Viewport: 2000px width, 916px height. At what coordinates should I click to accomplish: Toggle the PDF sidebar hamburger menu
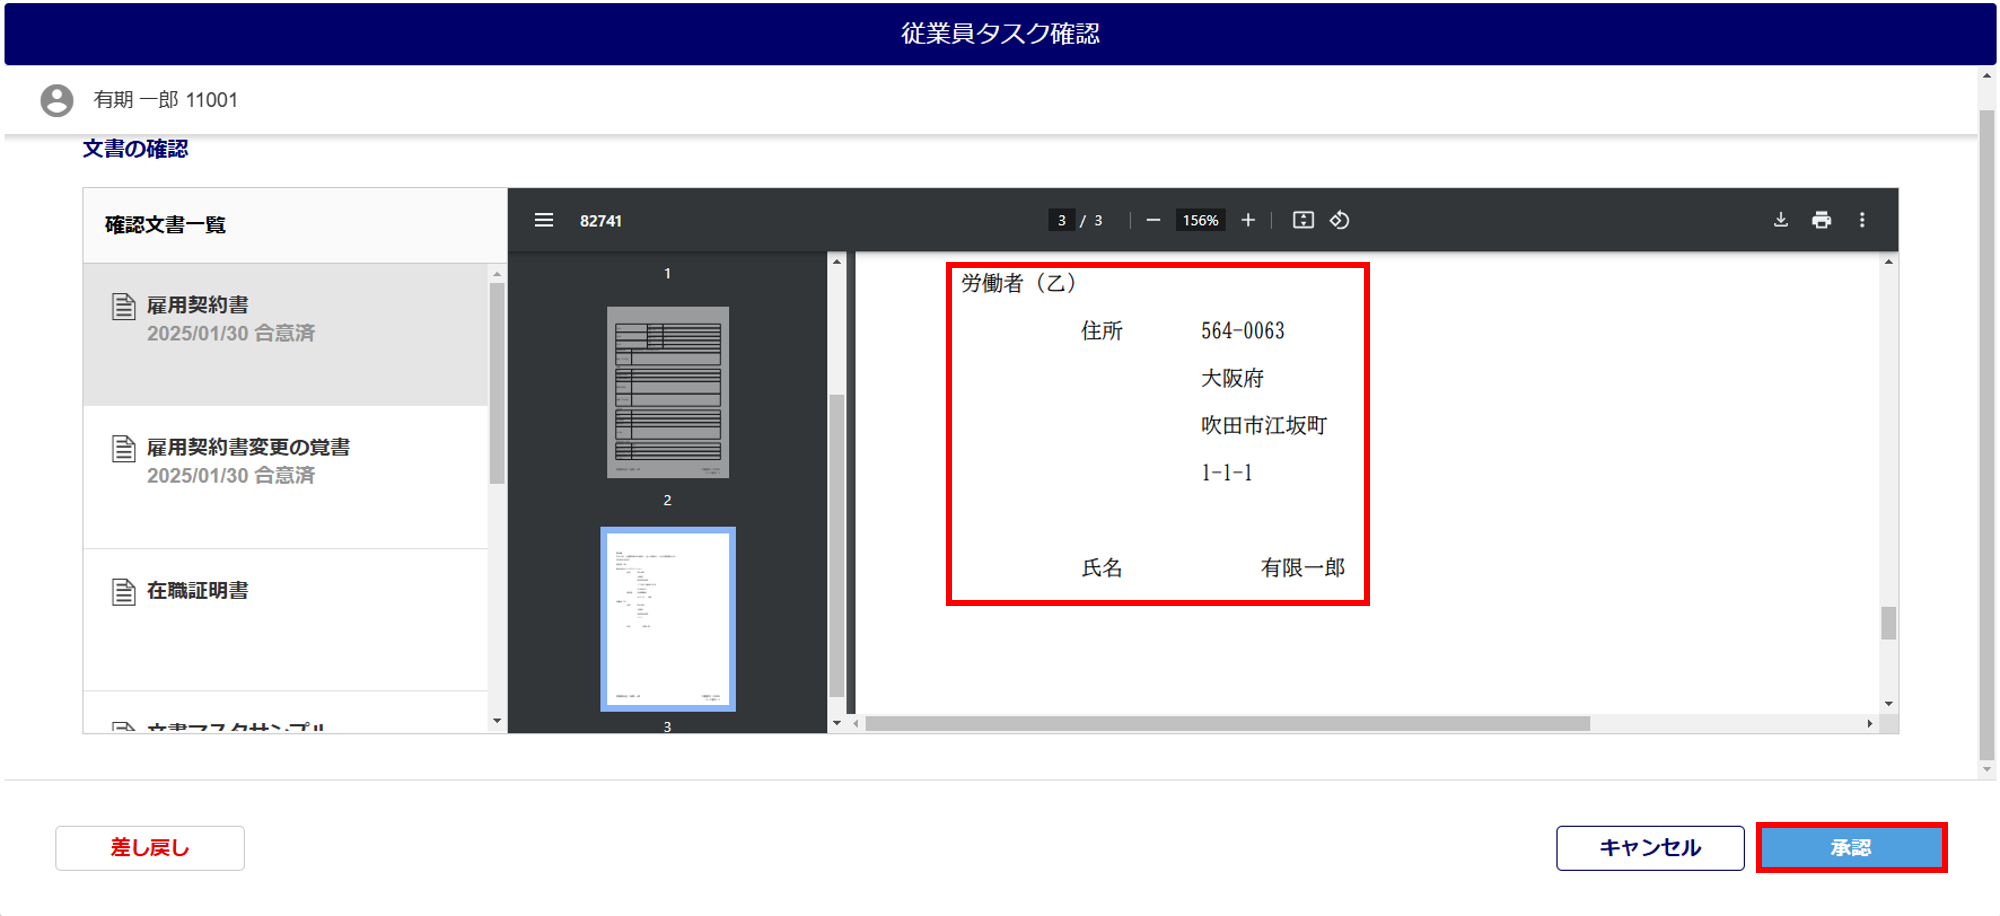point(544,220)
